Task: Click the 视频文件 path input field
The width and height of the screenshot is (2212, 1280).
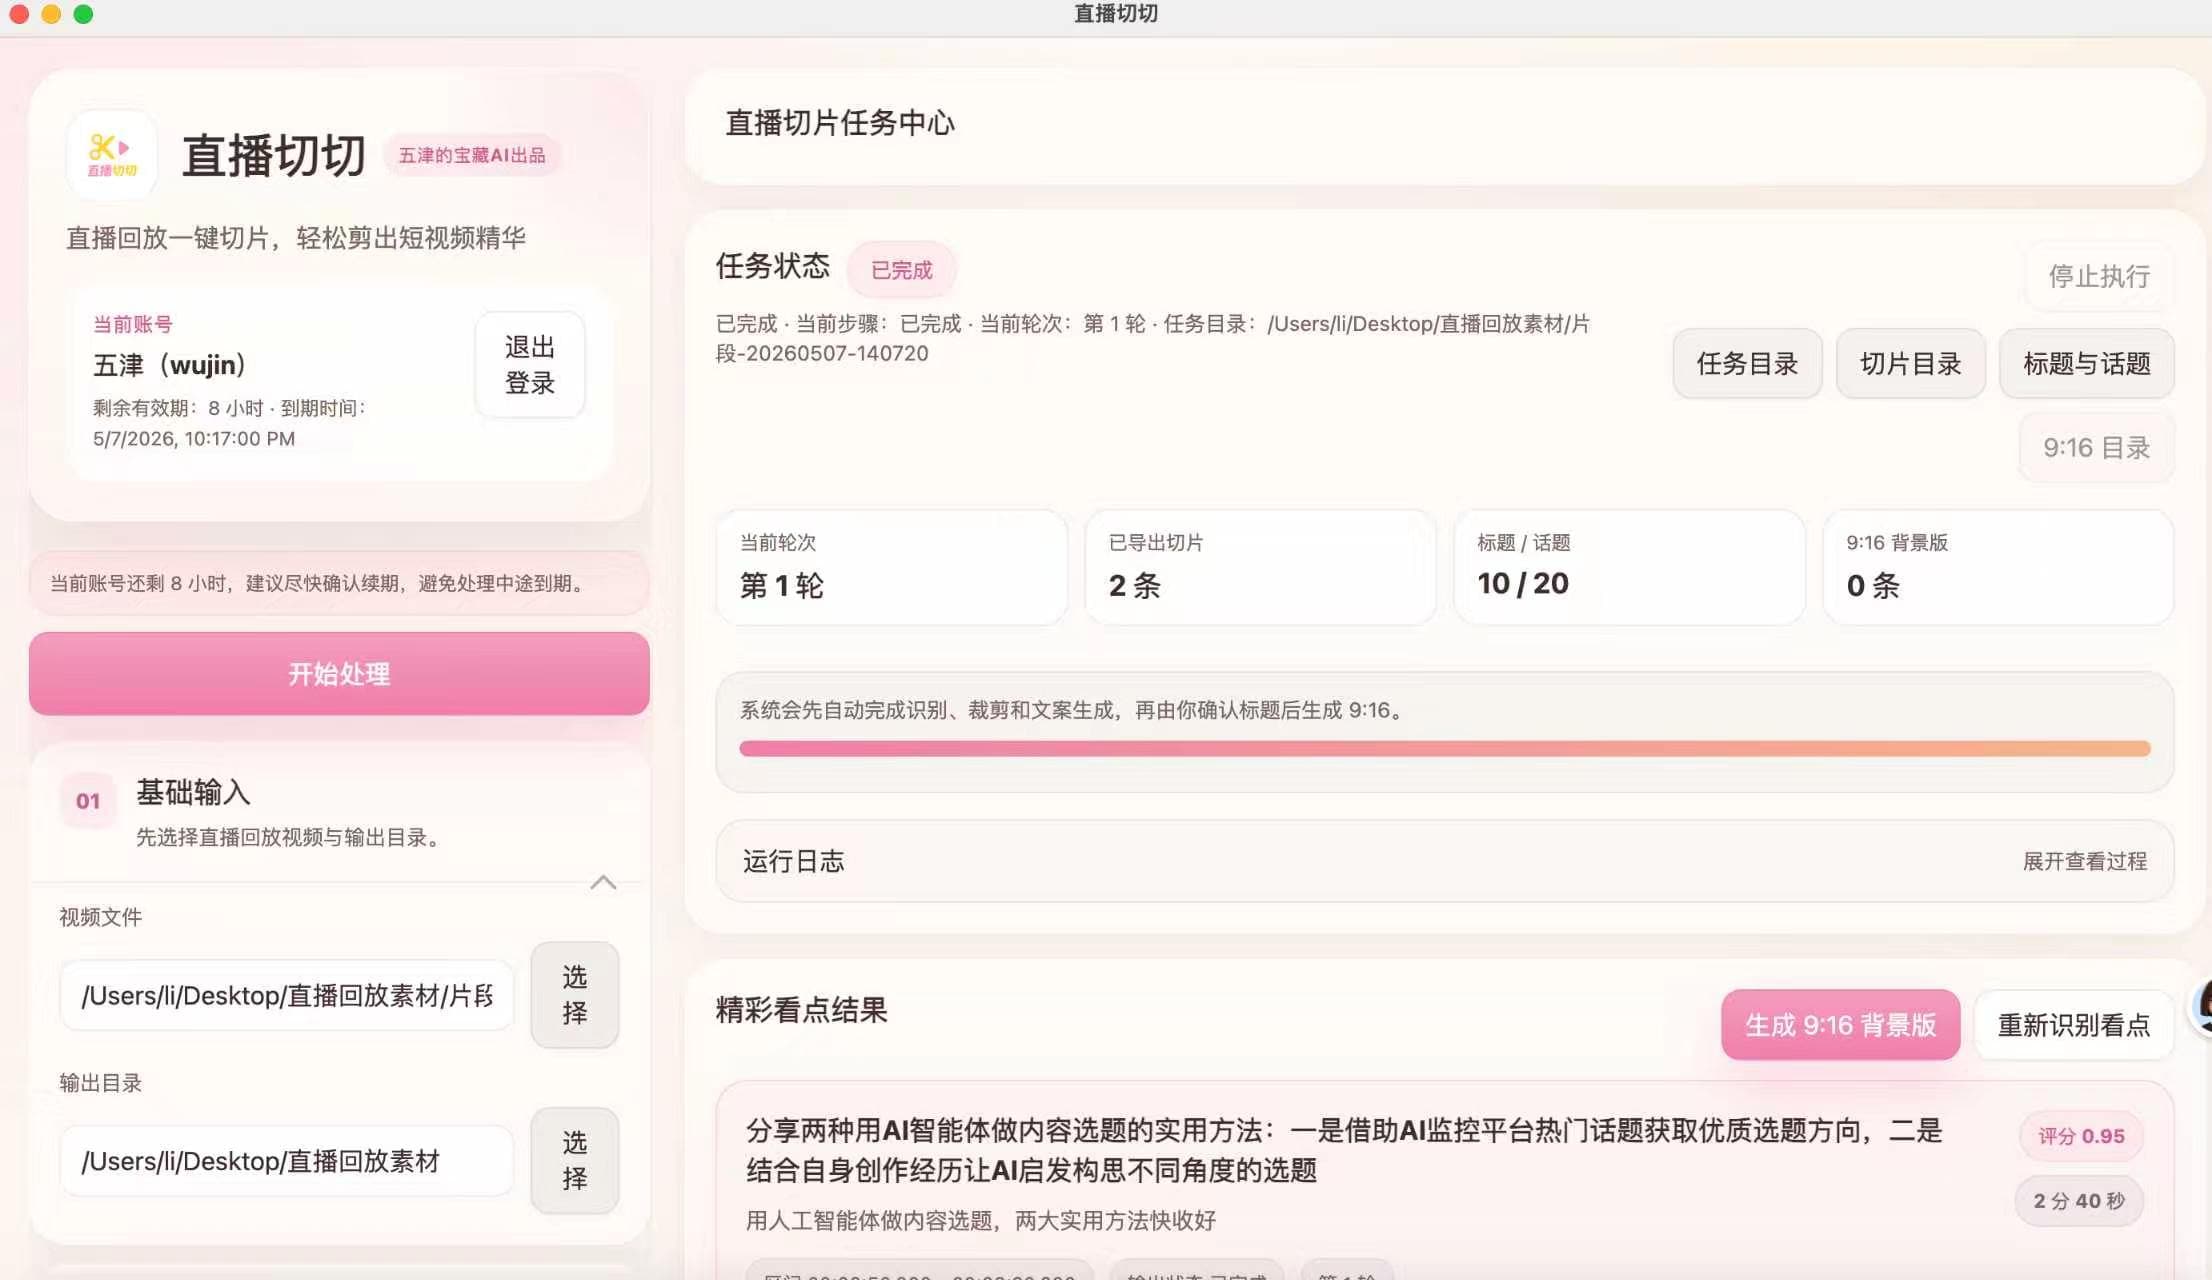Action: pos(287,995)
